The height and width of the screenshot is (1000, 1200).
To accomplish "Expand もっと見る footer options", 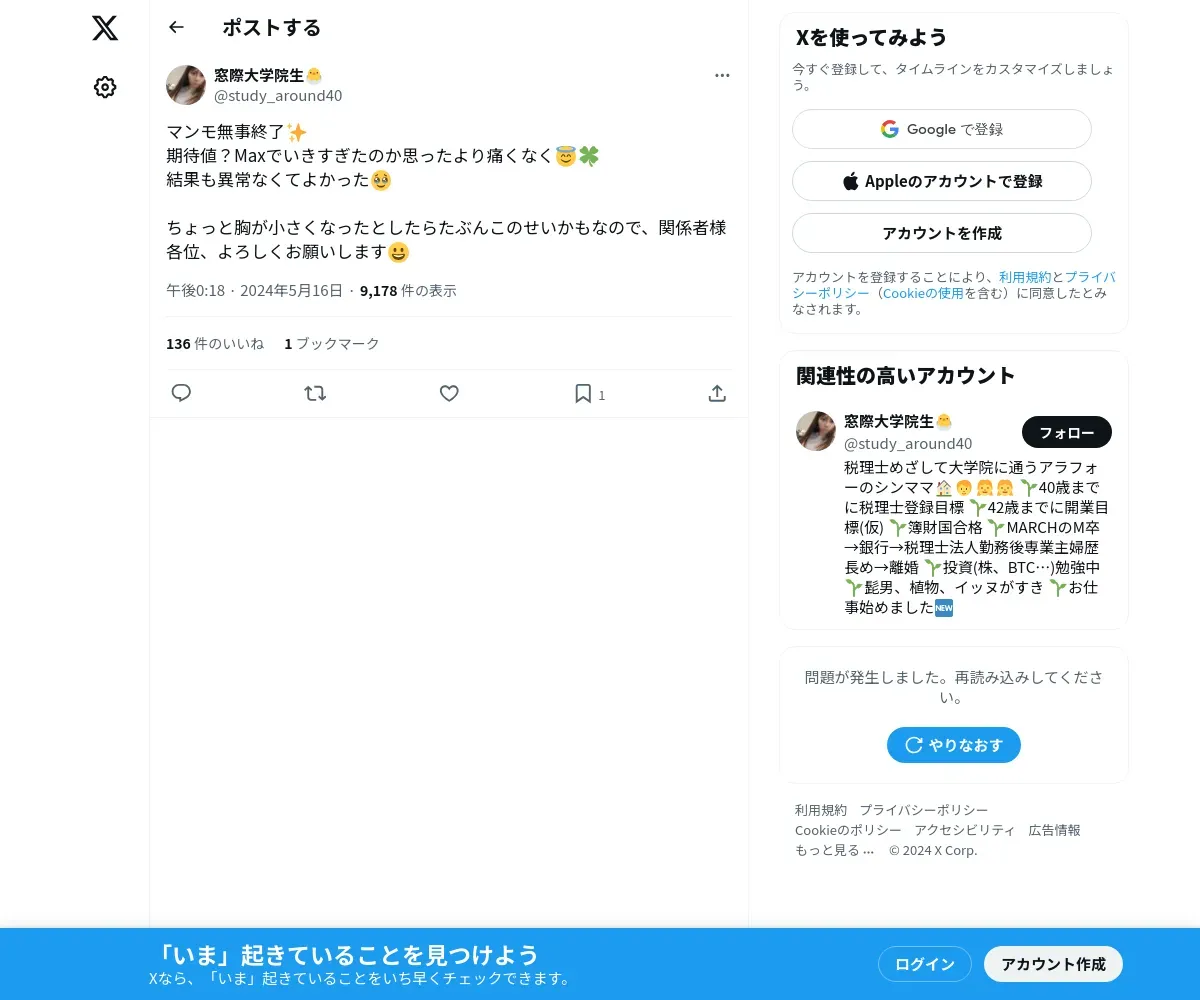I will [835, 850].
